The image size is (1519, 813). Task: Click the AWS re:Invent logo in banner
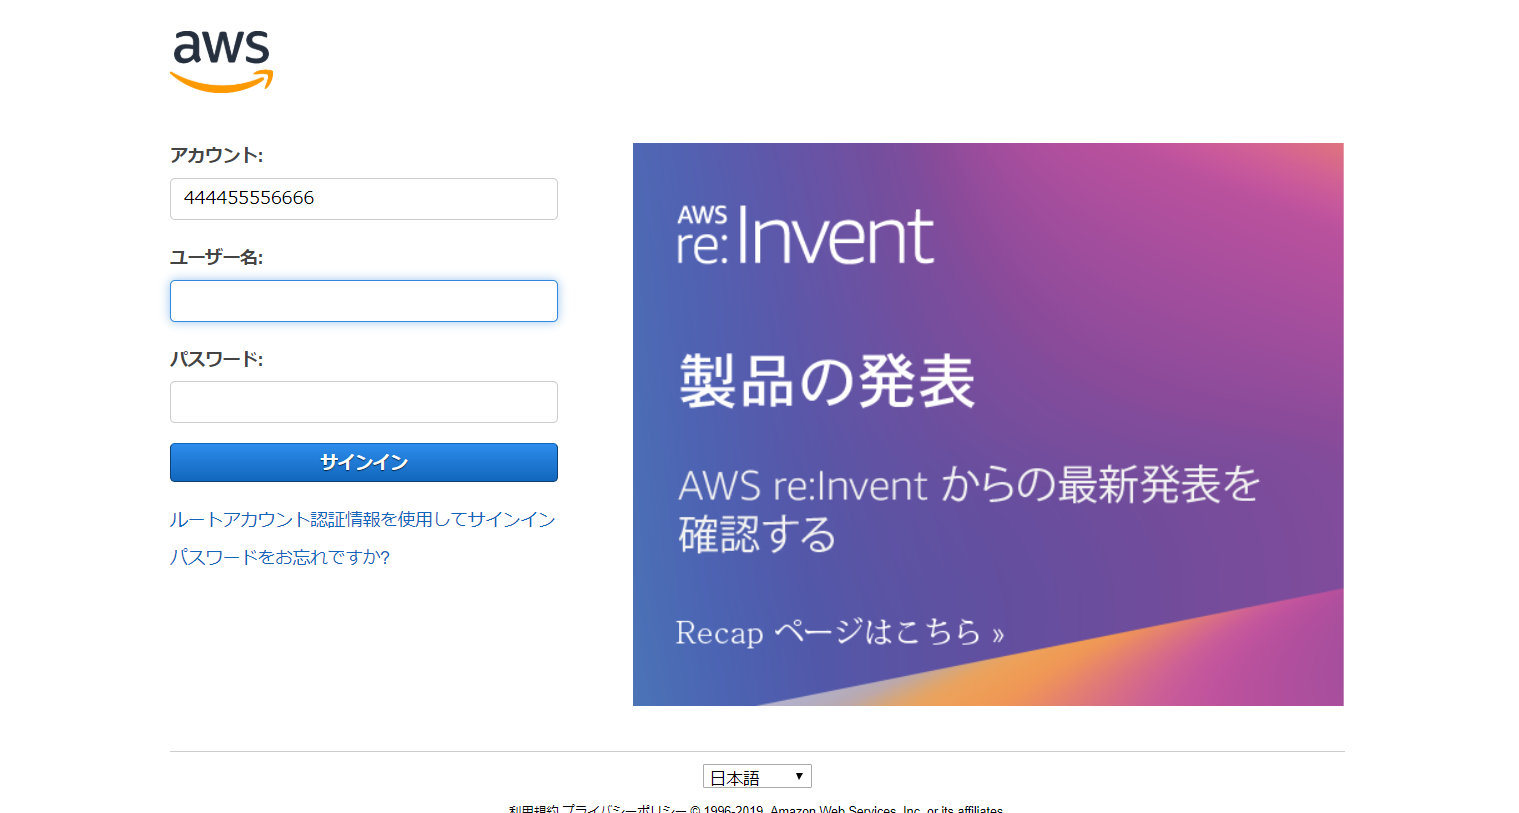point(805,236)
